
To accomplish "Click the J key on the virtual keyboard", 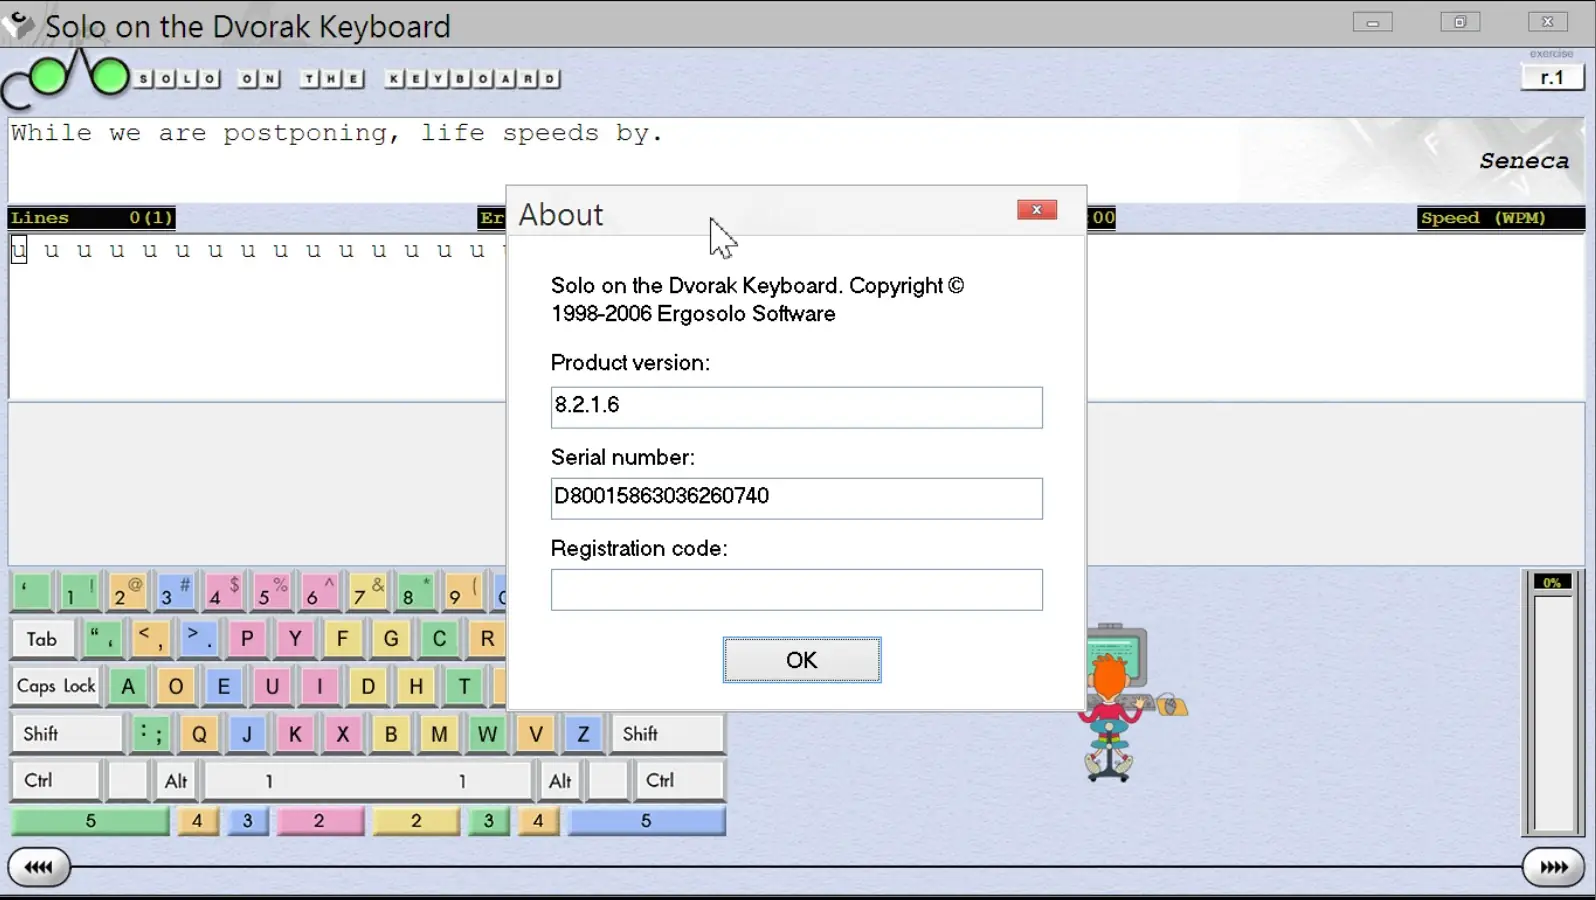I will point(247,734).
